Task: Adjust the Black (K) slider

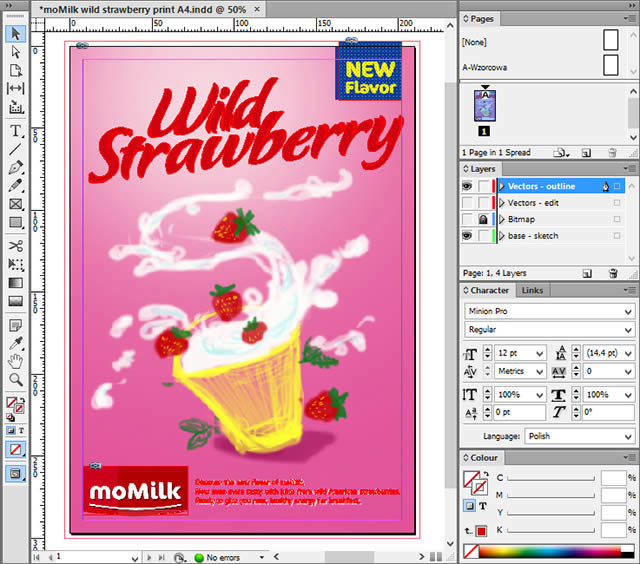Action: tap(551, 531)
